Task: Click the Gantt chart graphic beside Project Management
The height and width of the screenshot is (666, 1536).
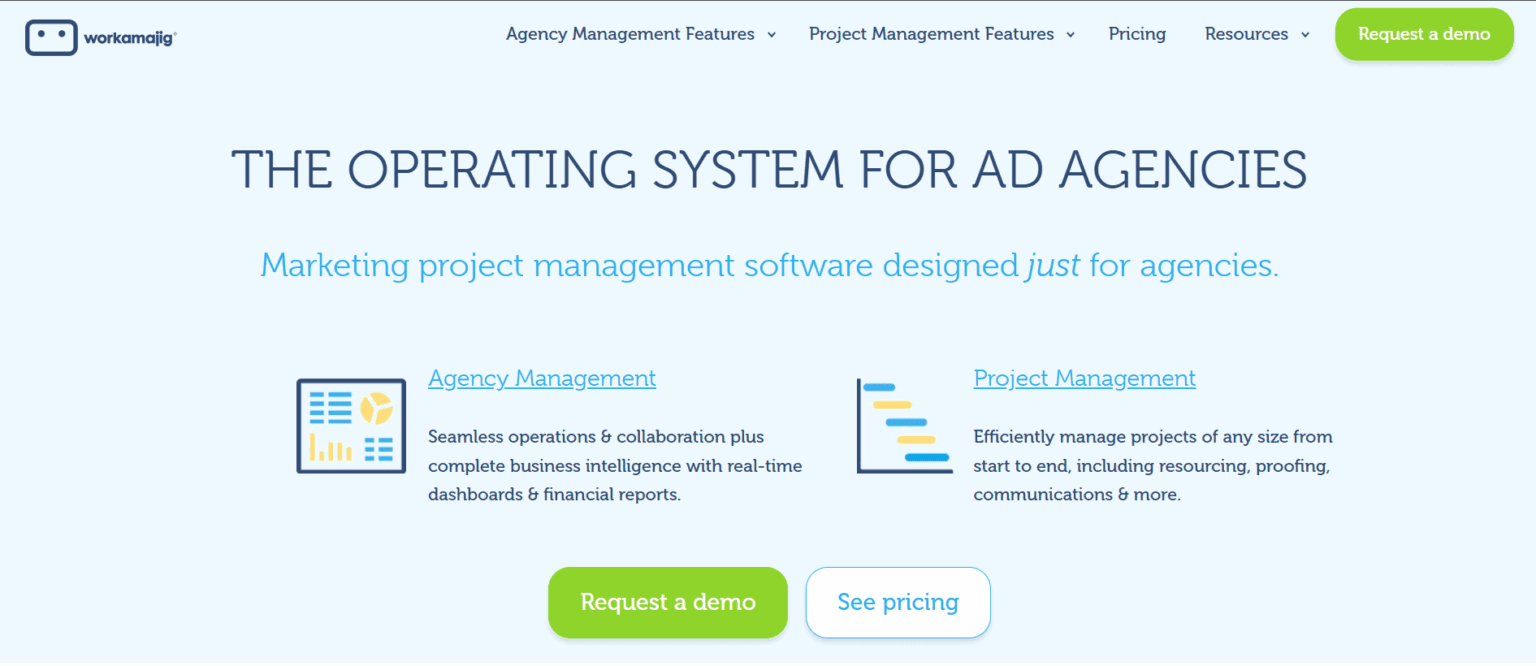Action: pos(903,422)
